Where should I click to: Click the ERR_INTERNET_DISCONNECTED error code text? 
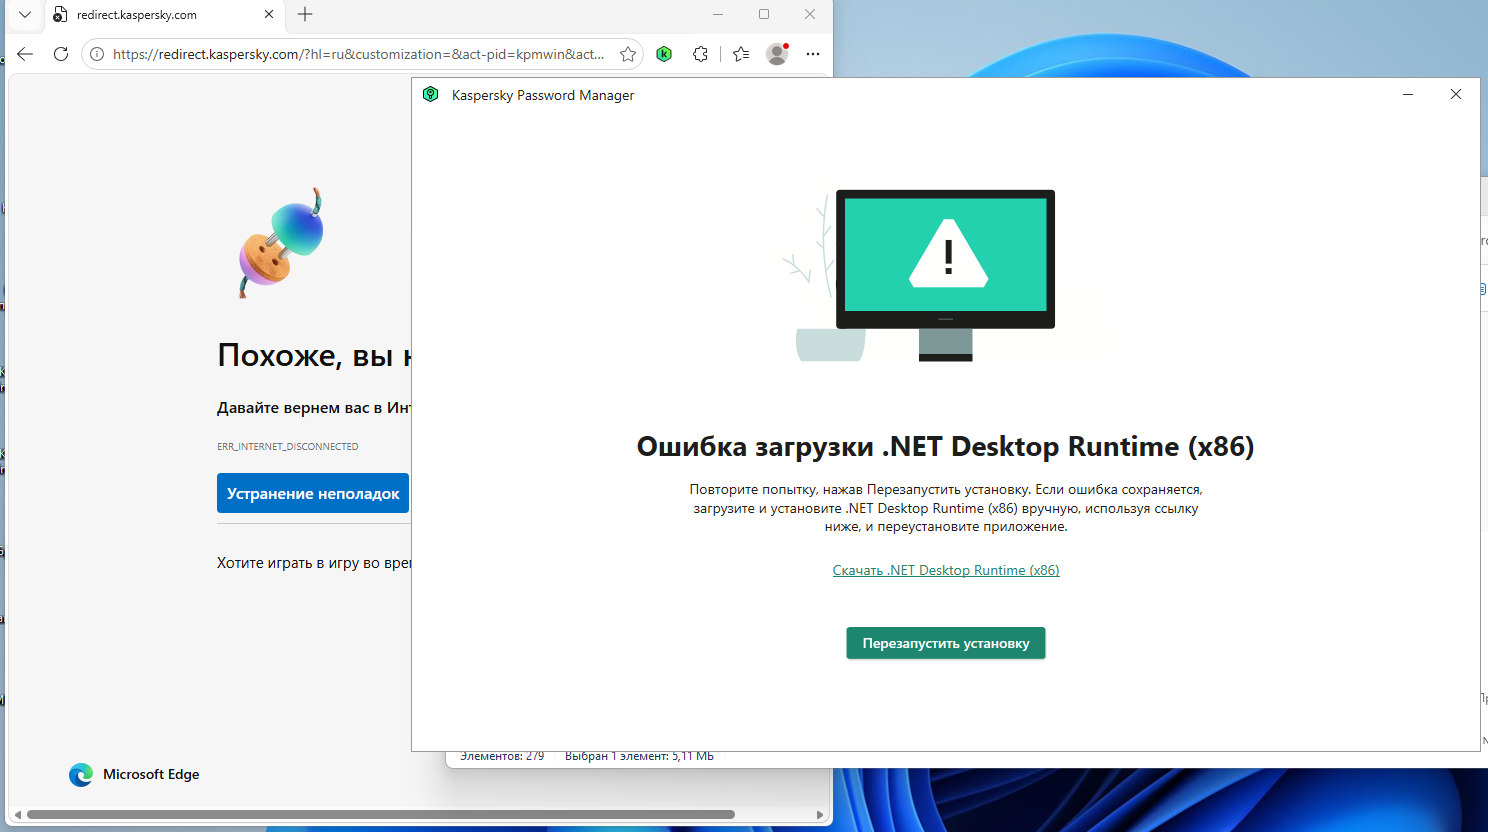tap(287, 447)
